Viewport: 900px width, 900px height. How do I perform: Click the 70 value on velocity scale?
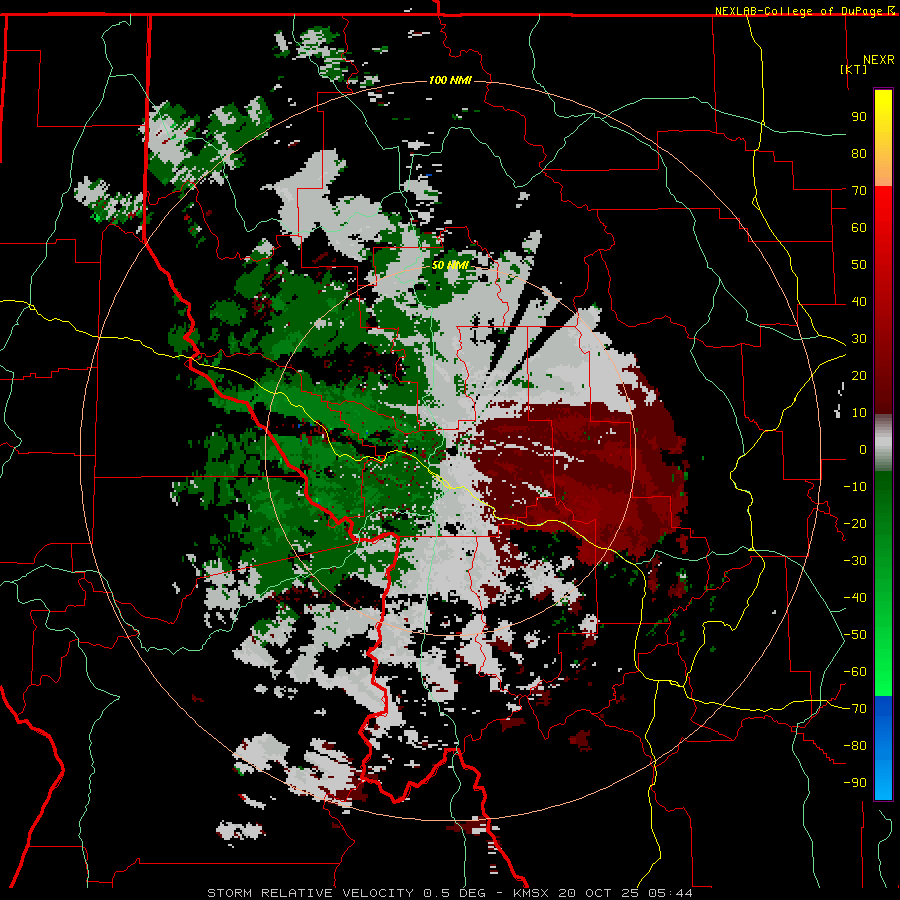[x=859, y=191]
